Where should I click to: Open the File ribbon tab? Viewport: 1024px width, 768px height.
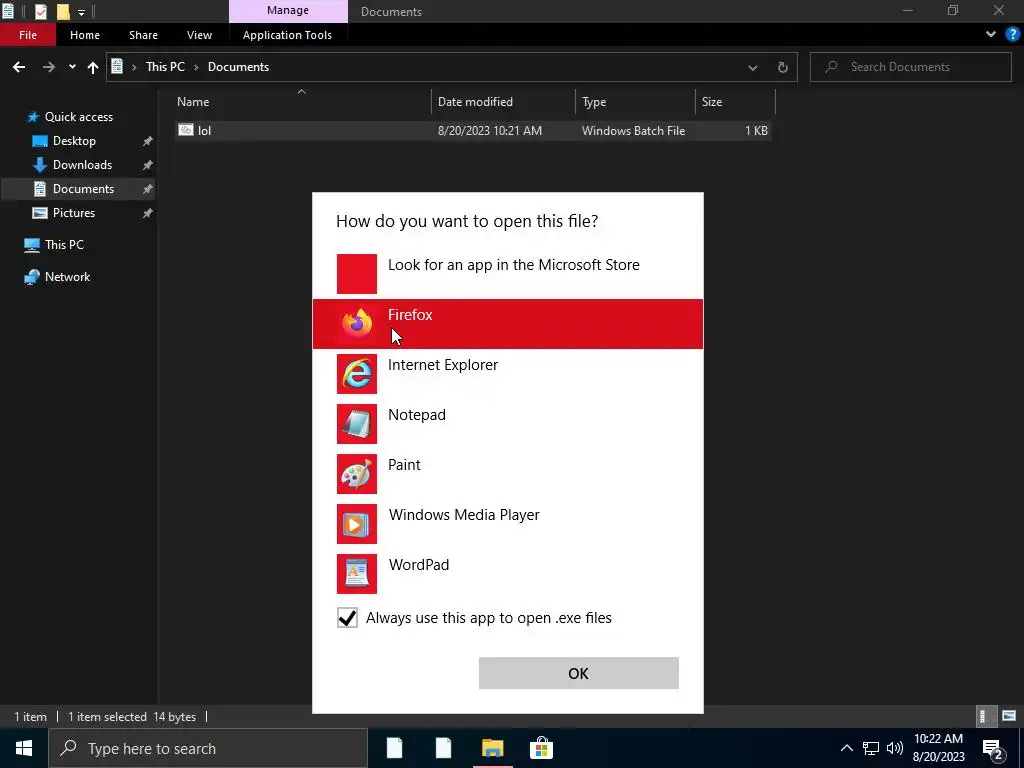[27, 35]
